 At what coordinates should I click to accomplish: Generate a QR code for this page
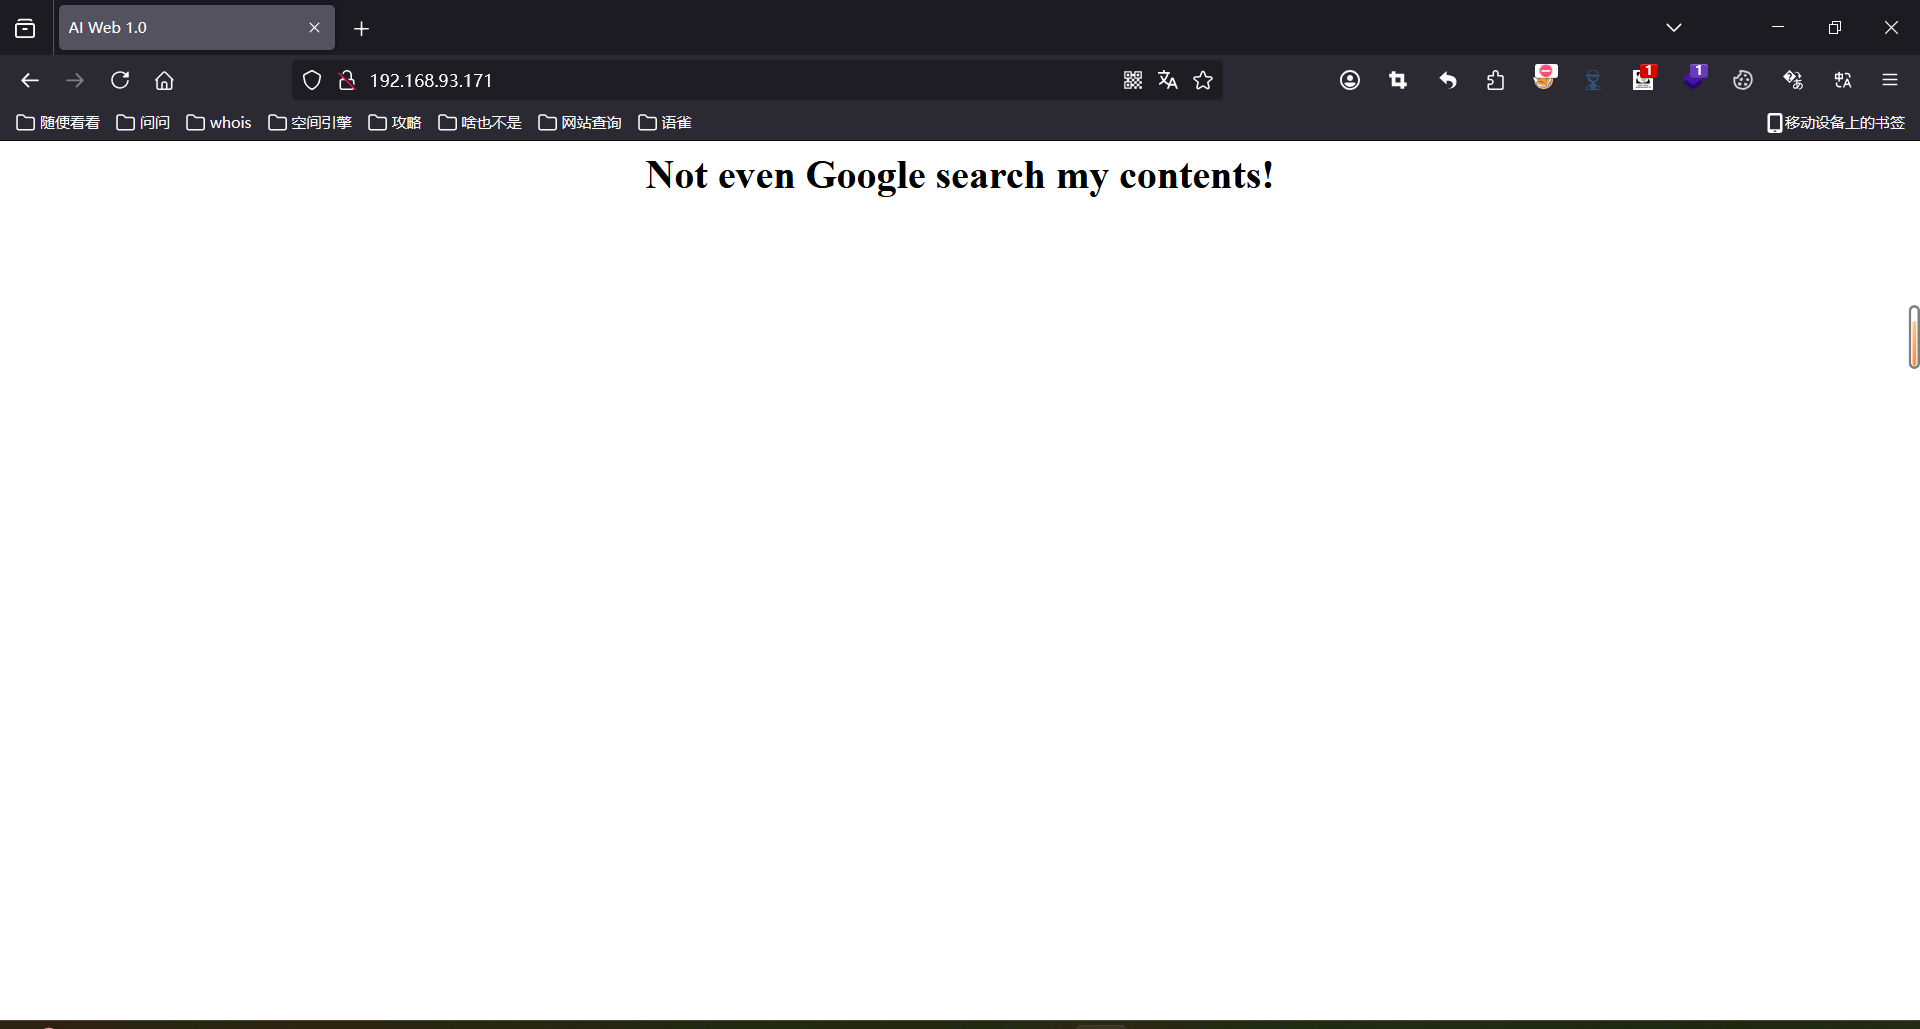pyautogui.click(x=1133, y=80)
